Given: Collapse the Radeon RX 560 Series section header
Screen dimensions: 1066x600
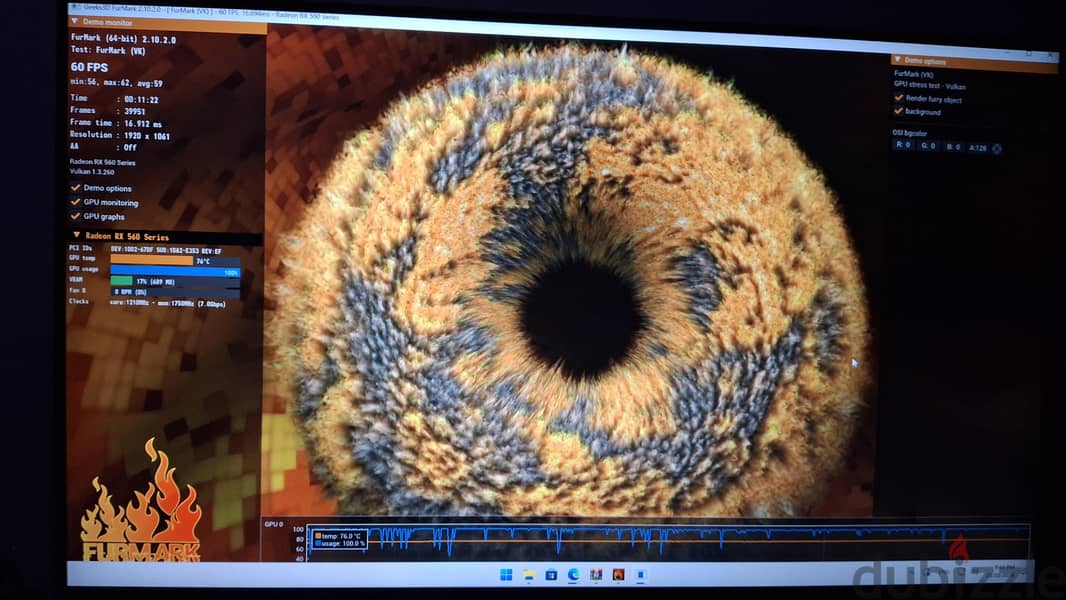Looking at the screenshot, I should 76,235.
